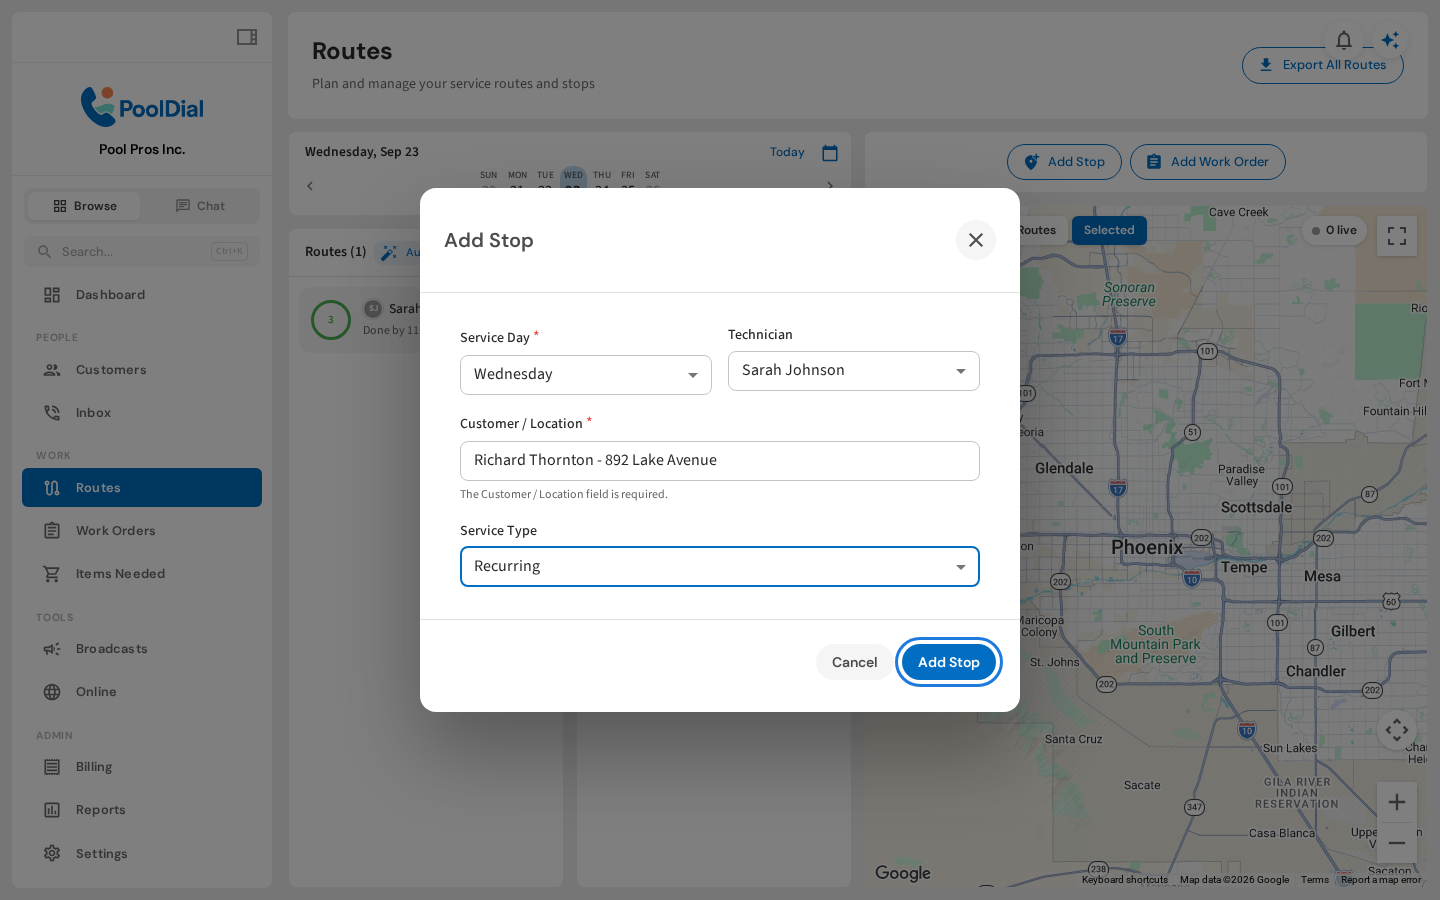
Task: Click the Today link
Action: coord(787,152)
